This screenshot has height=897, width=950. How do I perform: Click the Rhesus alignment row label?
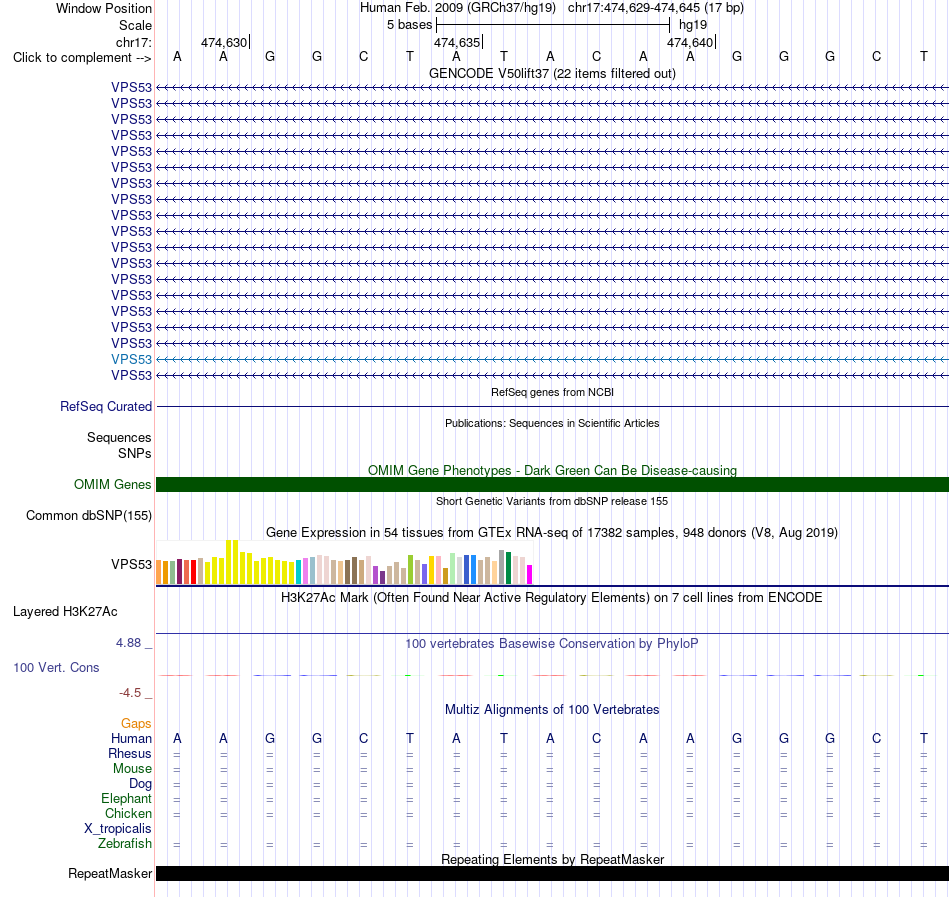pos(130,753)
